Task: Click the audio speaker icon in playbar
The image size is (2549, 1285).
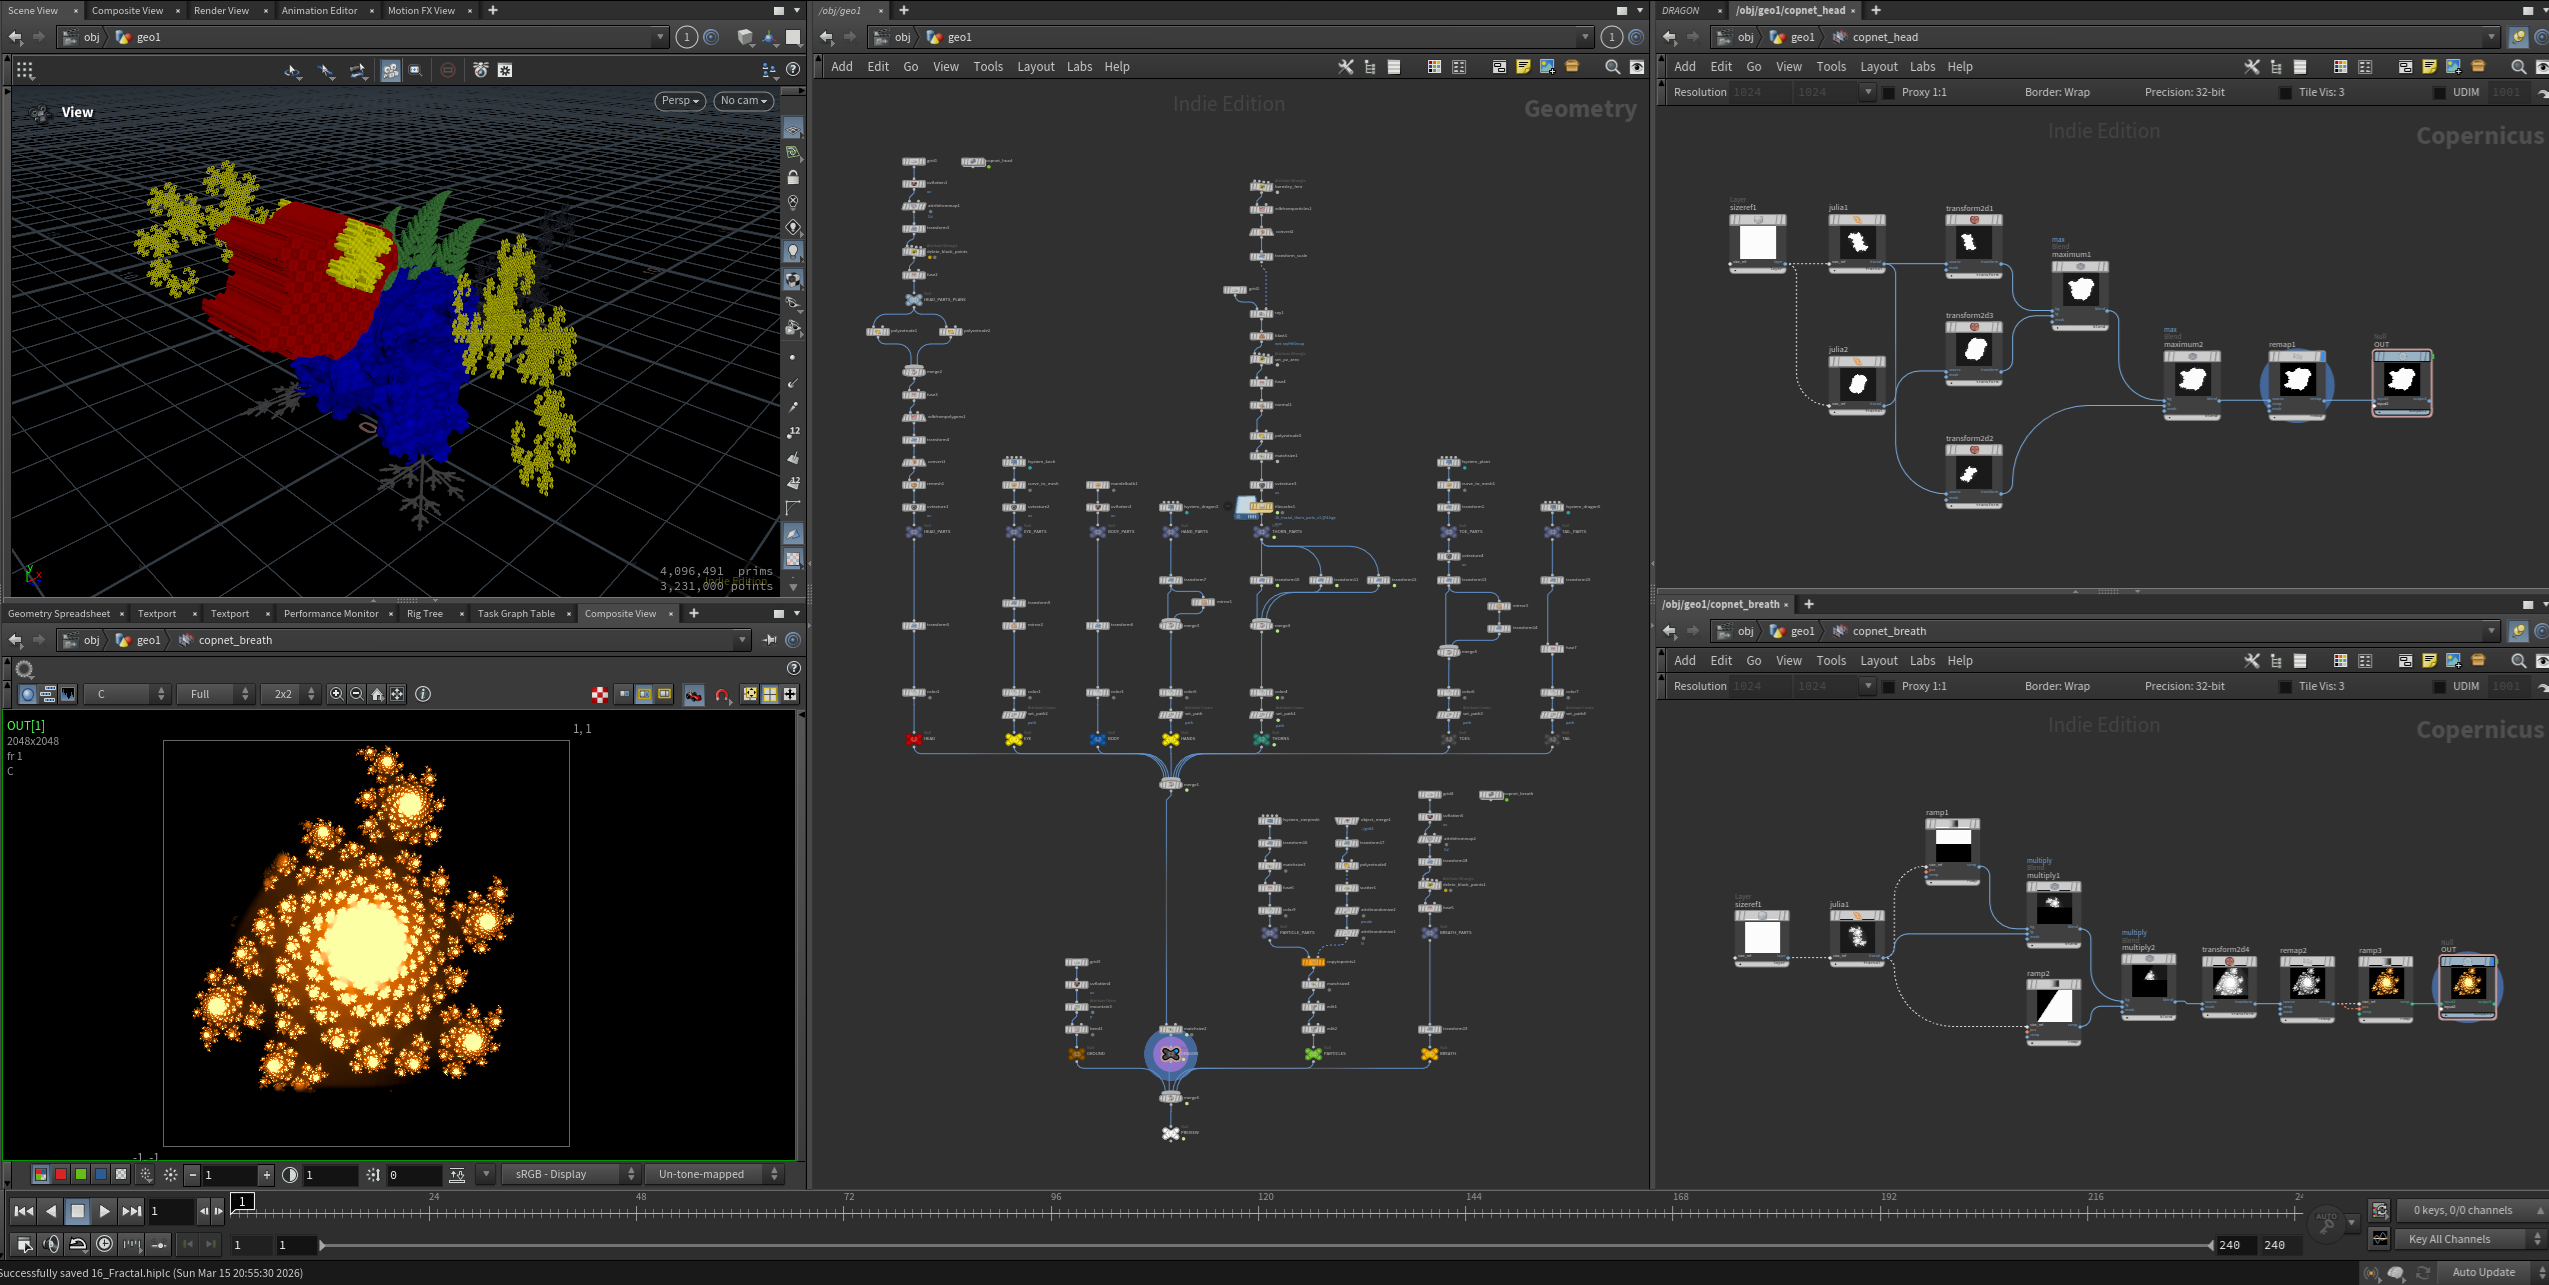Action: pyautogui.click(x=51, y=1244)
